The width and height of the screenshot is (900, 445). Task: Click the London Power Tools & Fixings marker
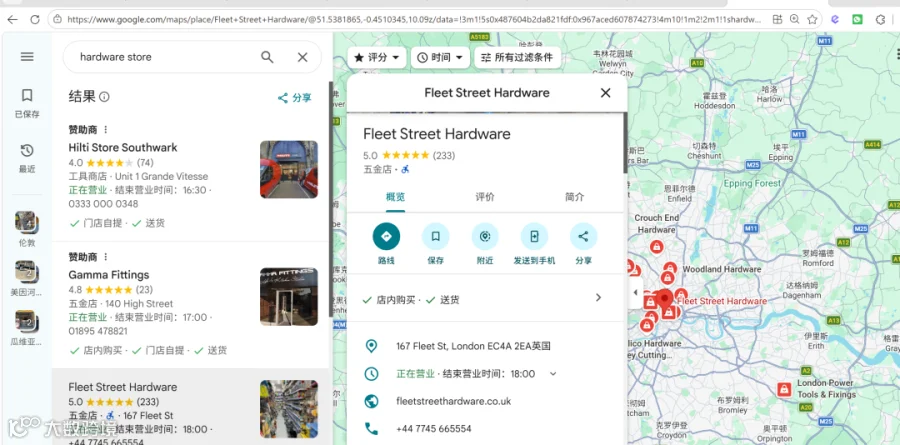(784, 389)
